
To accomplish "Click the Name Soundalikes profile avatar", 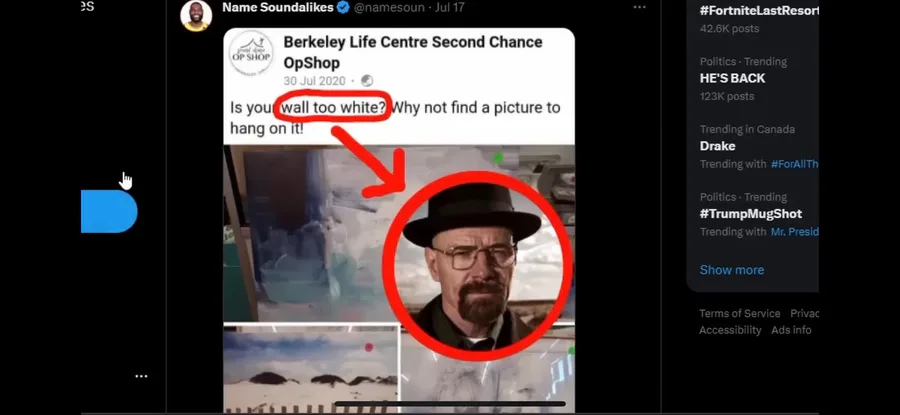I will [x=196, y=15].
